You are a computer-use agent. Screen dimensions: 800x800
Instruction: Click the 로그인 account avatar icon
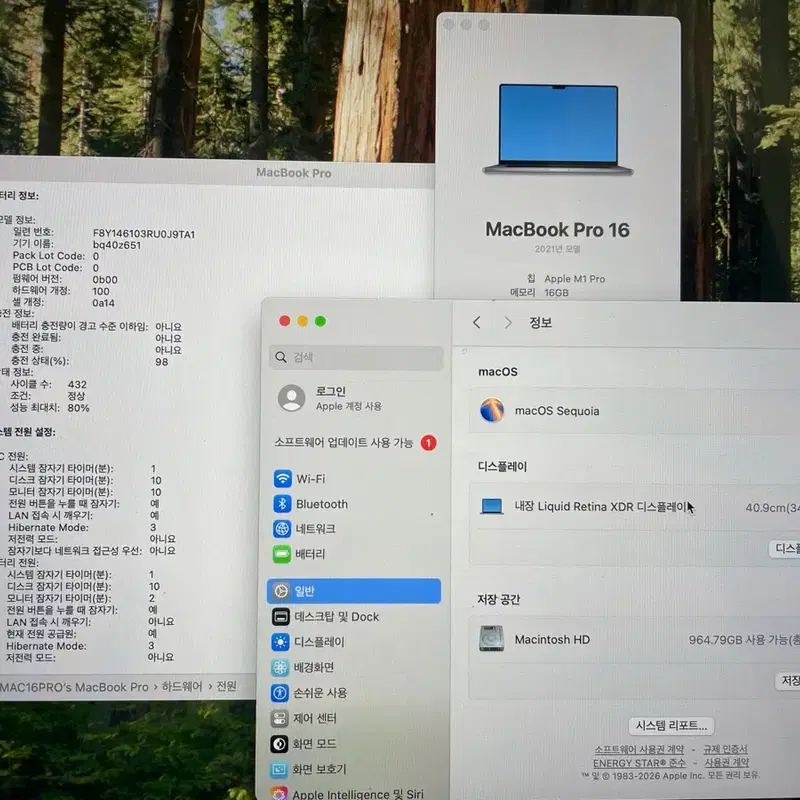click(x=292, y=398)
